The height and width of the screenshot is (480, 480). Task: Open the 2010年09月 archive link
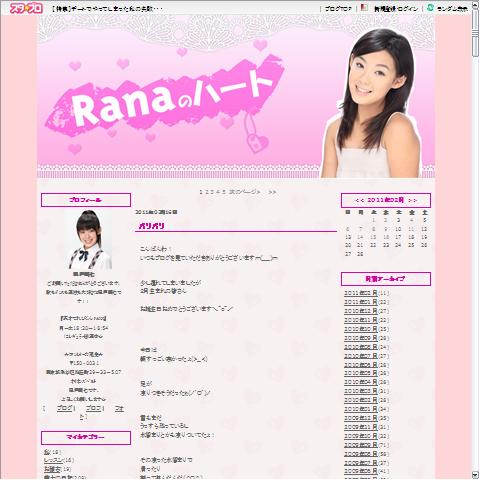(361, 338)
